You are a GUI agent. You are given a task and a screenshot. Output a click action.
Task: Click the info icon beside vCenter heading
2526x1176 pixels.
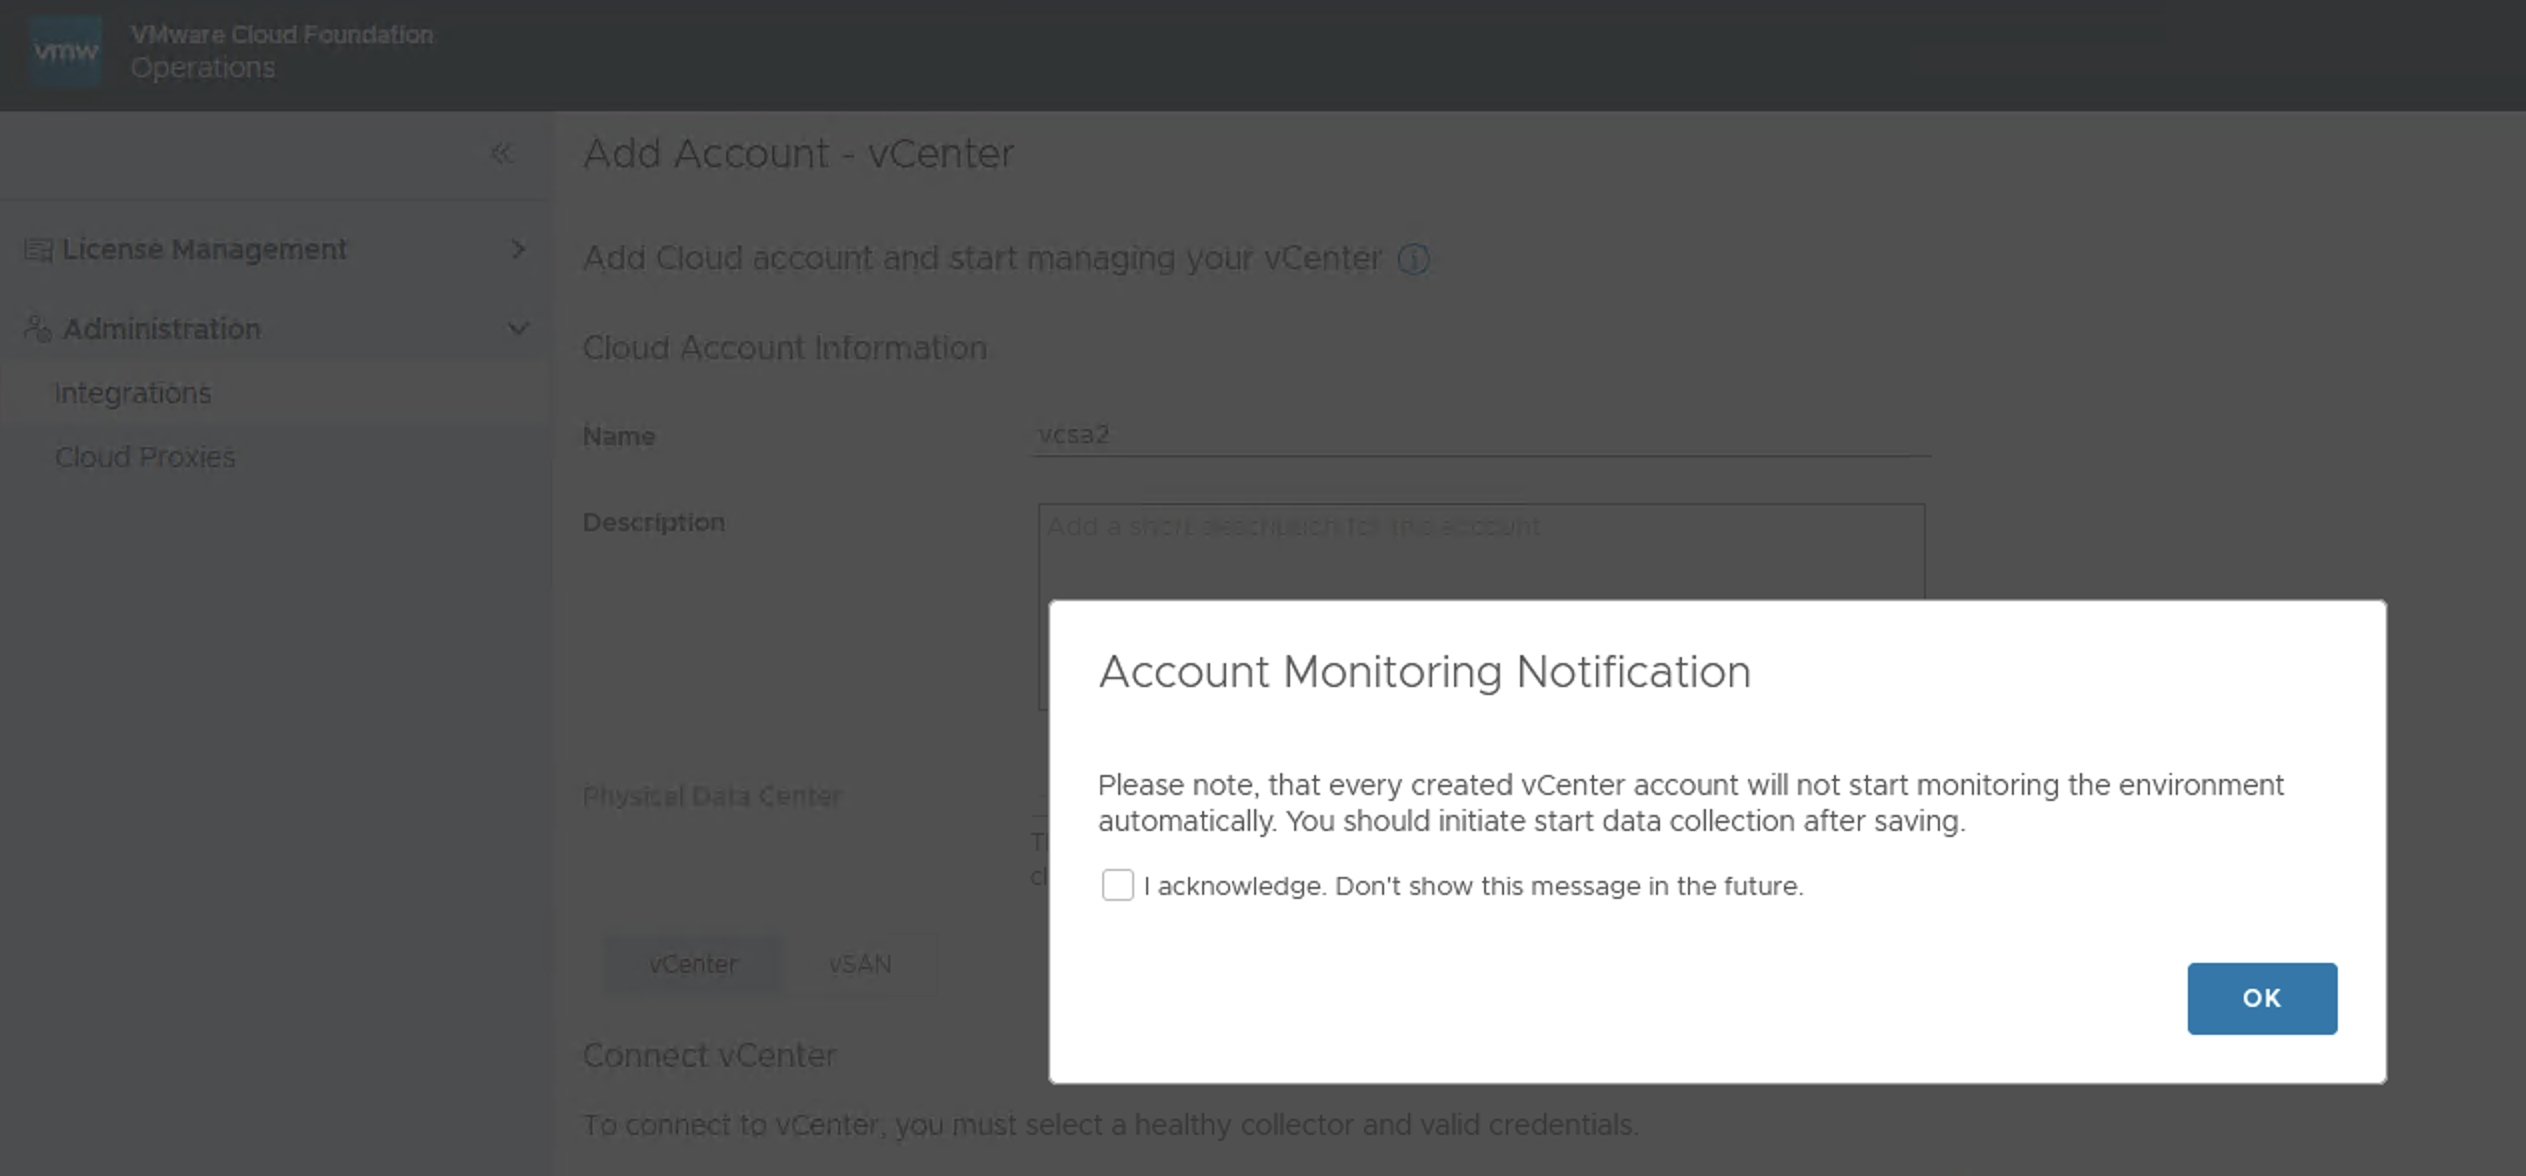click(x=1413, y=260)
